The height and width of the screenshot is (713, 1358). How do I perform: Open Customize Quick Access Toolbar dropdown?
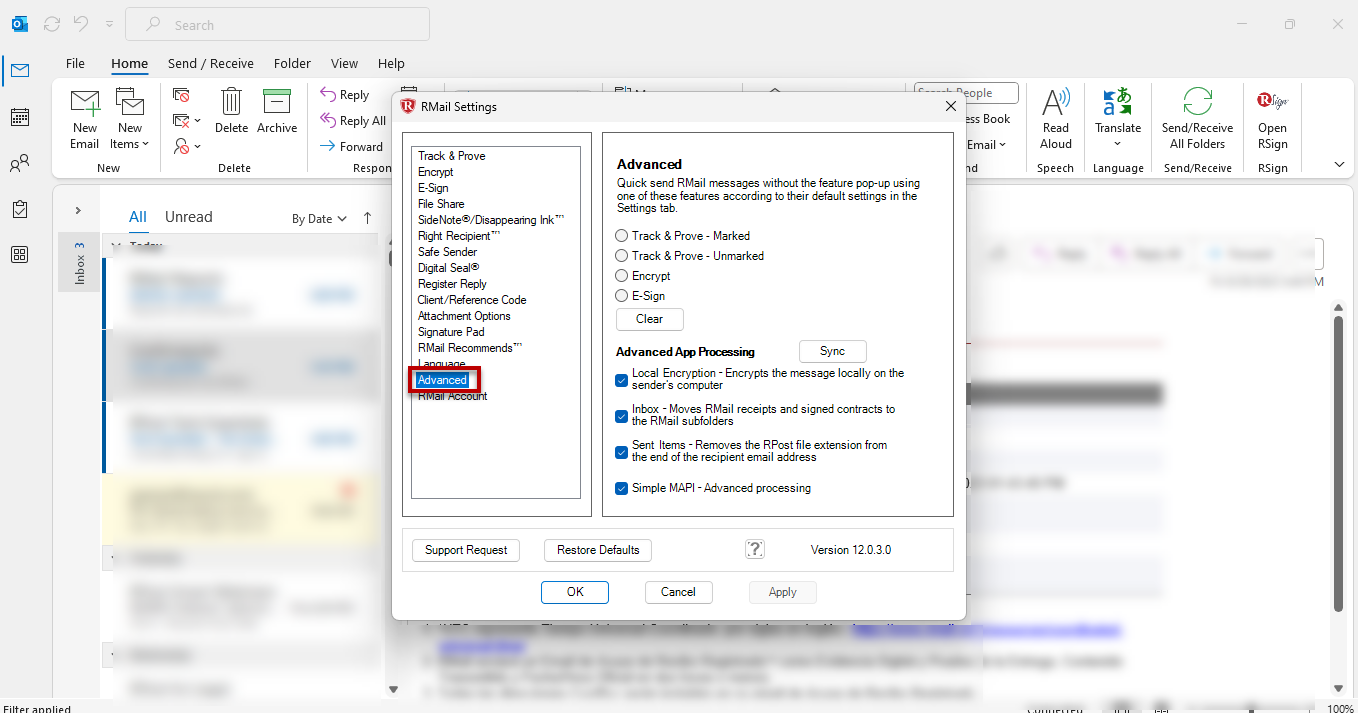[109, 24]
